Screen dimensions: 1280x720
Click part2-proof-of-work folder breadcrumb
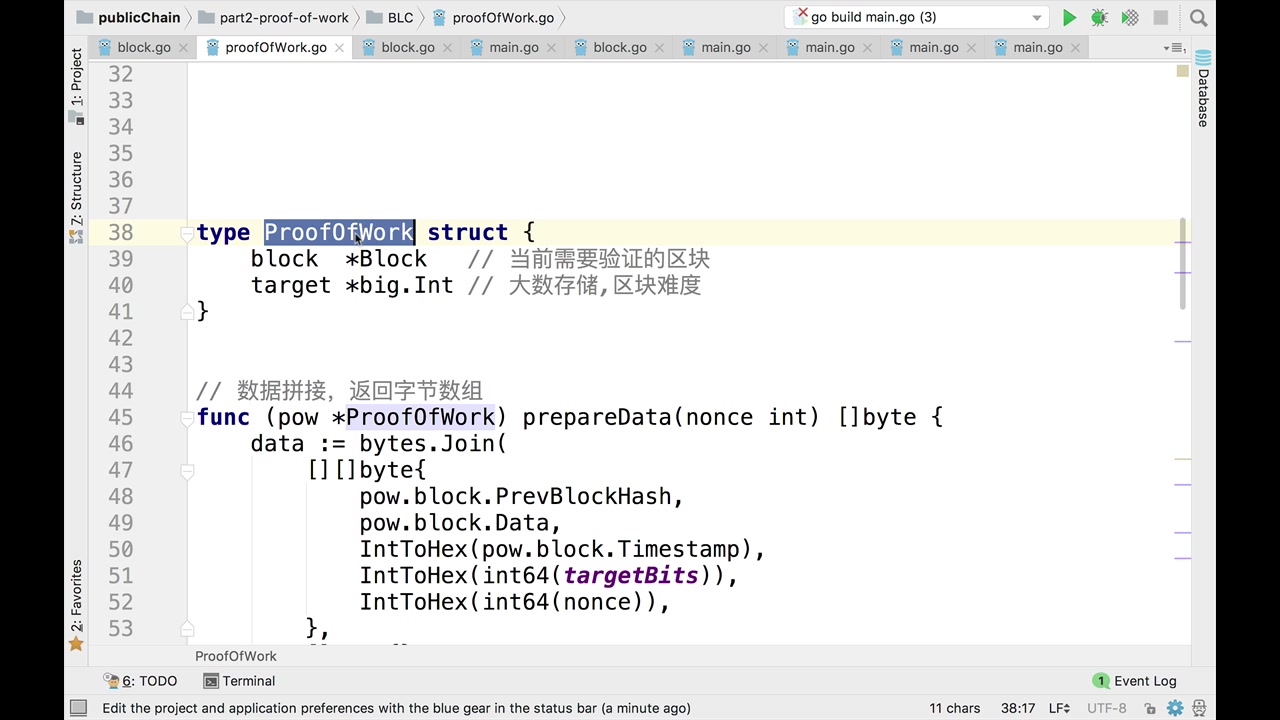[273, 17]
